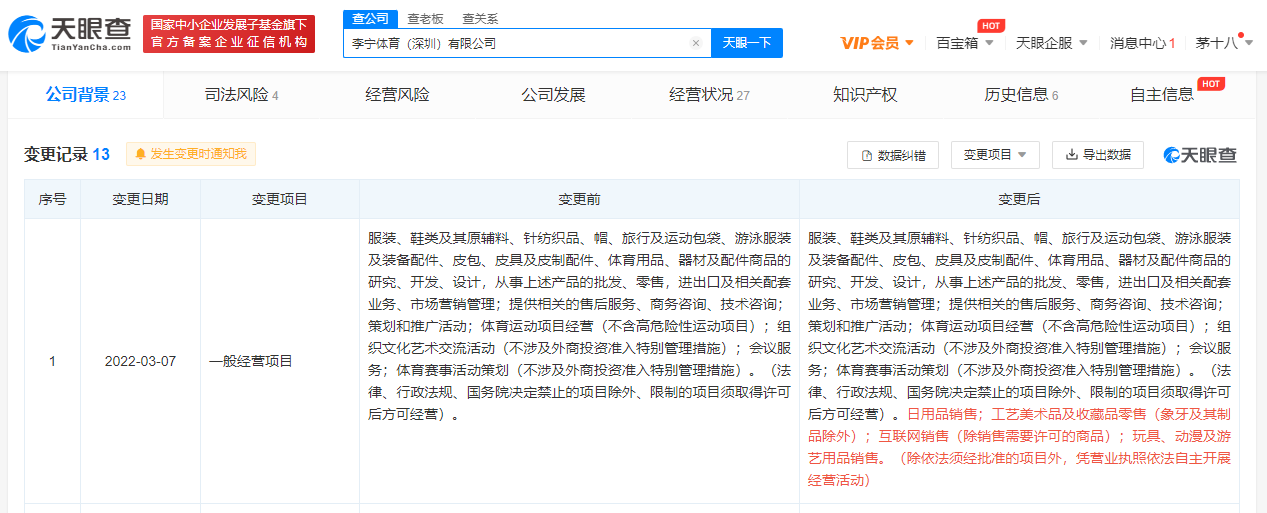The height and width of the screenshot is (513, 1267).
Task: Click the 导出数据 button
Action: tap(1098, 155)
